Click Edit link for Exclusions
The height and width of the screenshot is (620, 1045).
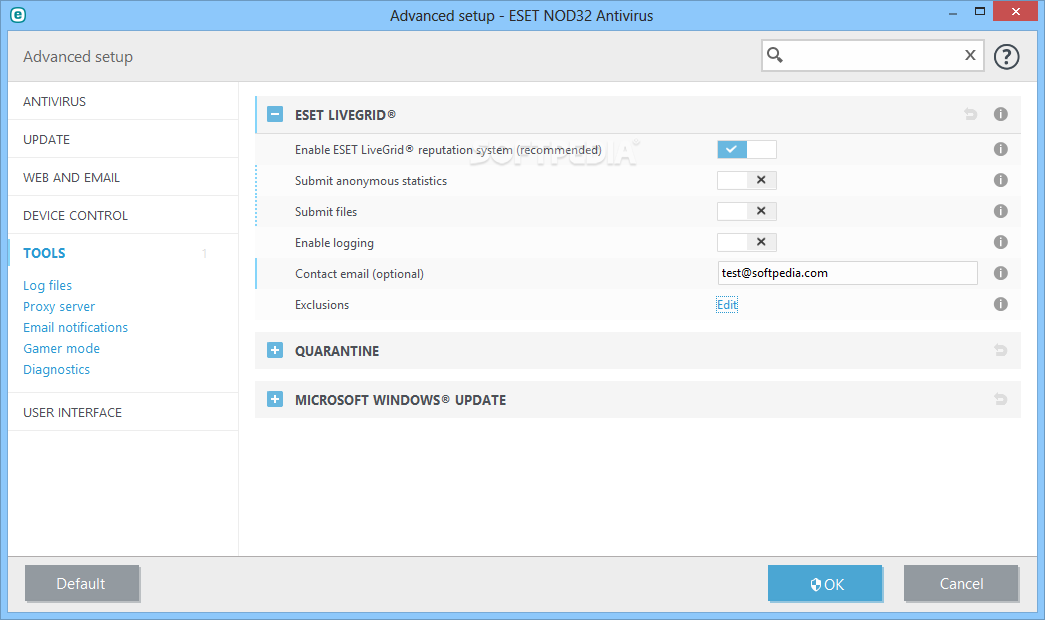click(726, 305)
